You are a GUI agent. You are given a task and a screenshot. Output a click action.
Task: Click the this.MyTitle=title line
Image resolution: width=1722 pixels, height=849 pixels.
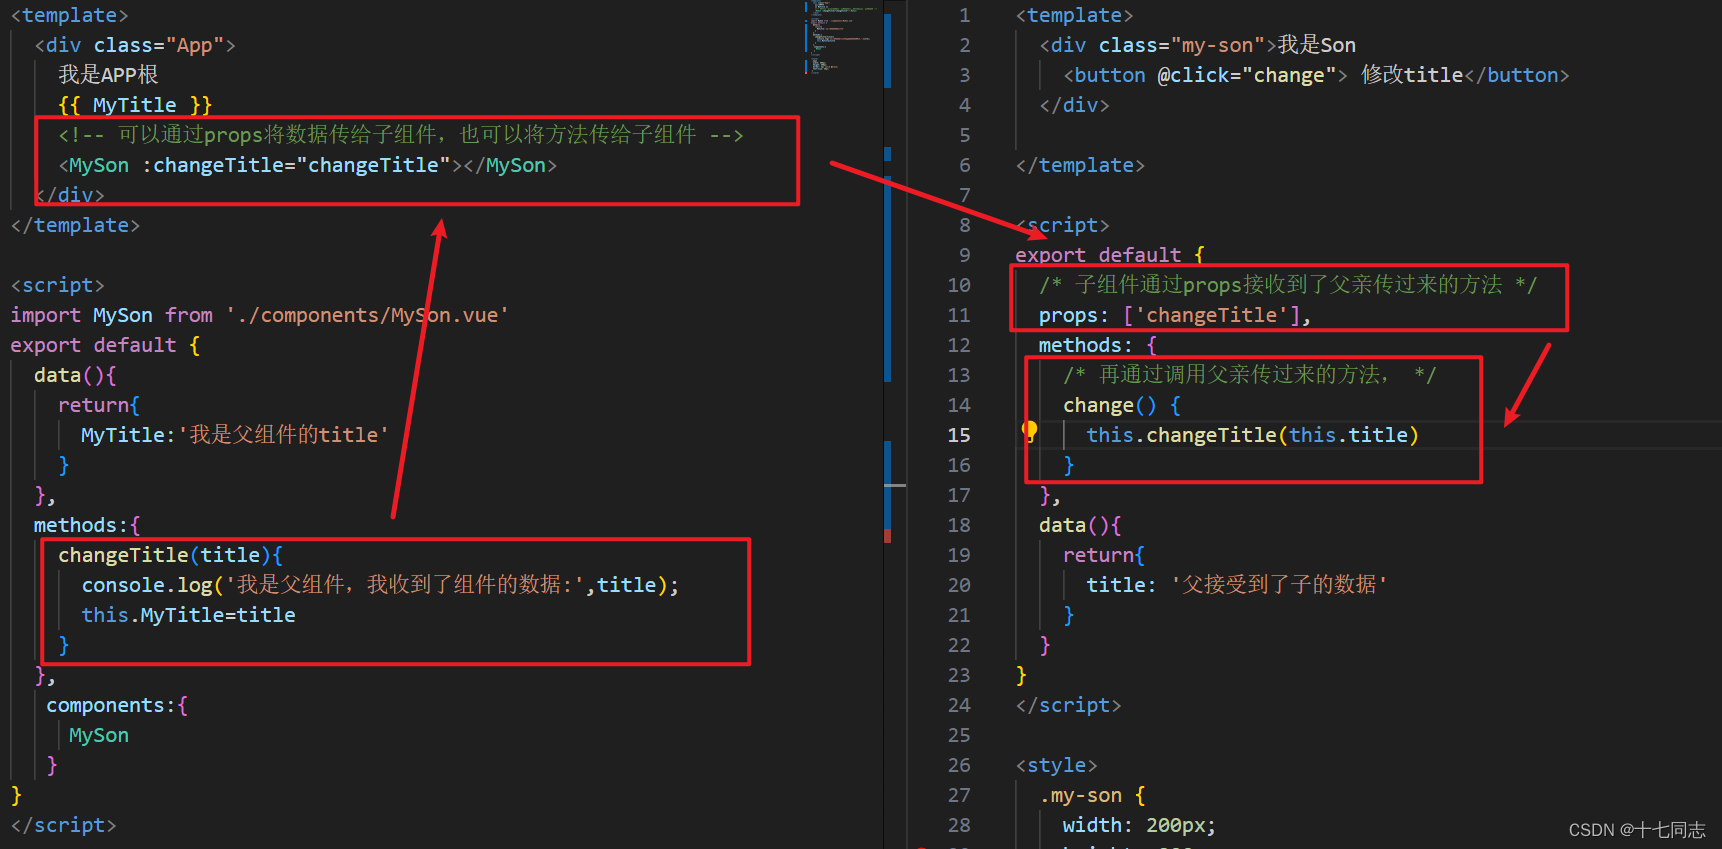coord(188,615)
